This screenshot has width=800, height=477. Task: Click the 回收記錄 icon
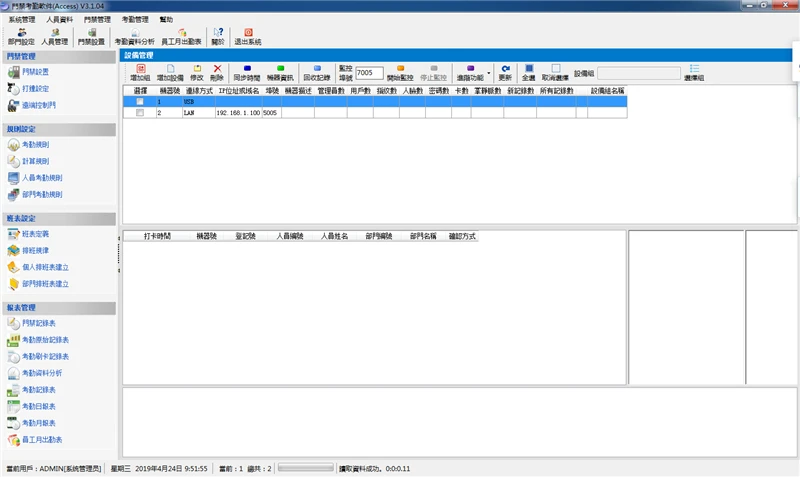tap(317, 73)
